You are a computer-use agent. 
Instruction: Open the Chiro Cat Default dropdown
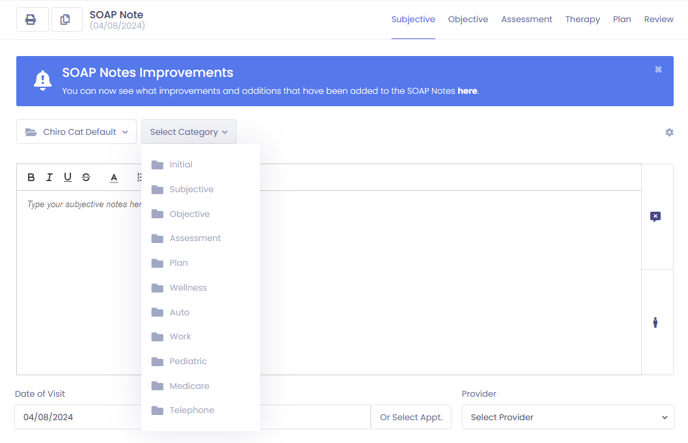point(76,132)
